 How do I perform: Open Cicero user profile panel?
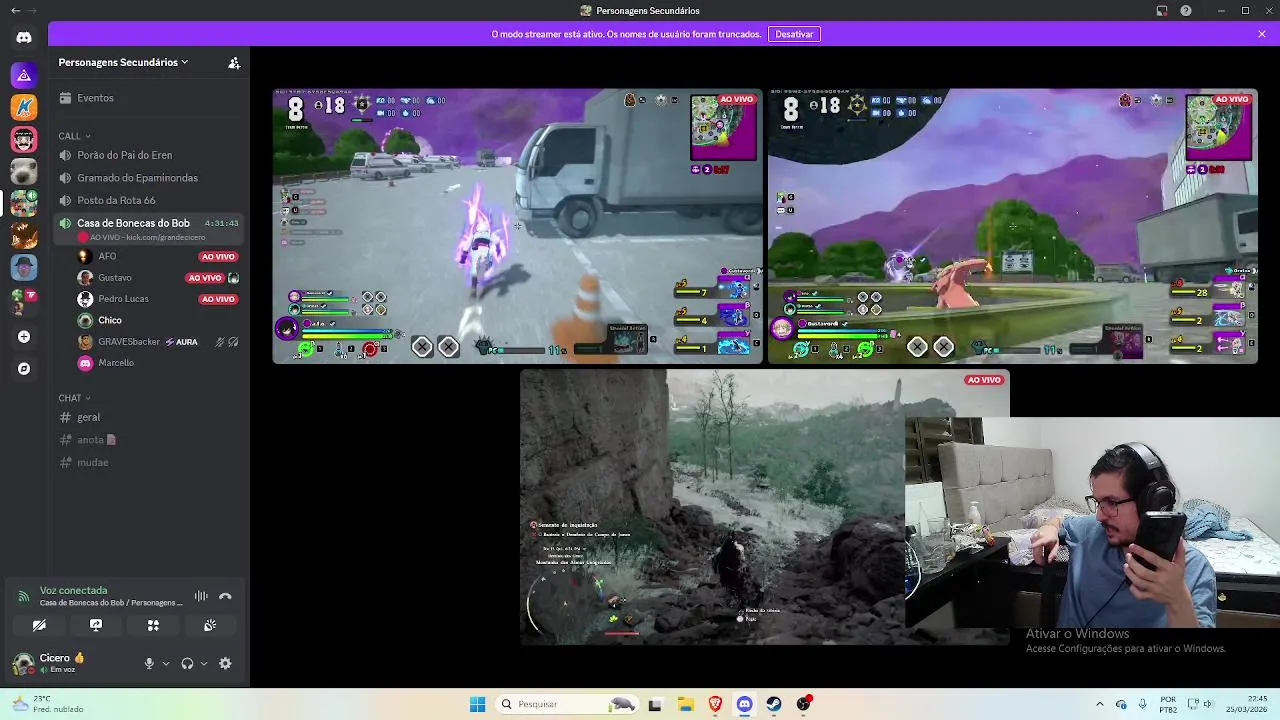(50, 663)
